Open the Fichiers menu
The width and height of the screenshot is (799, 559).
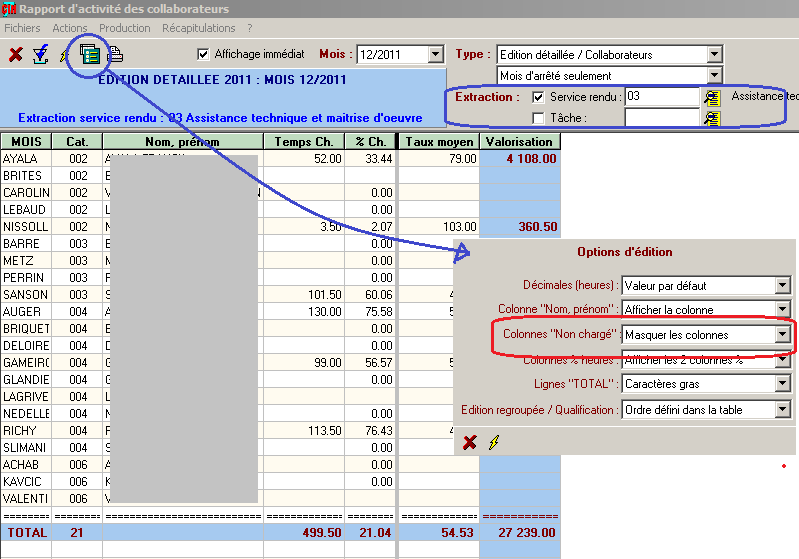pos(22,28)
